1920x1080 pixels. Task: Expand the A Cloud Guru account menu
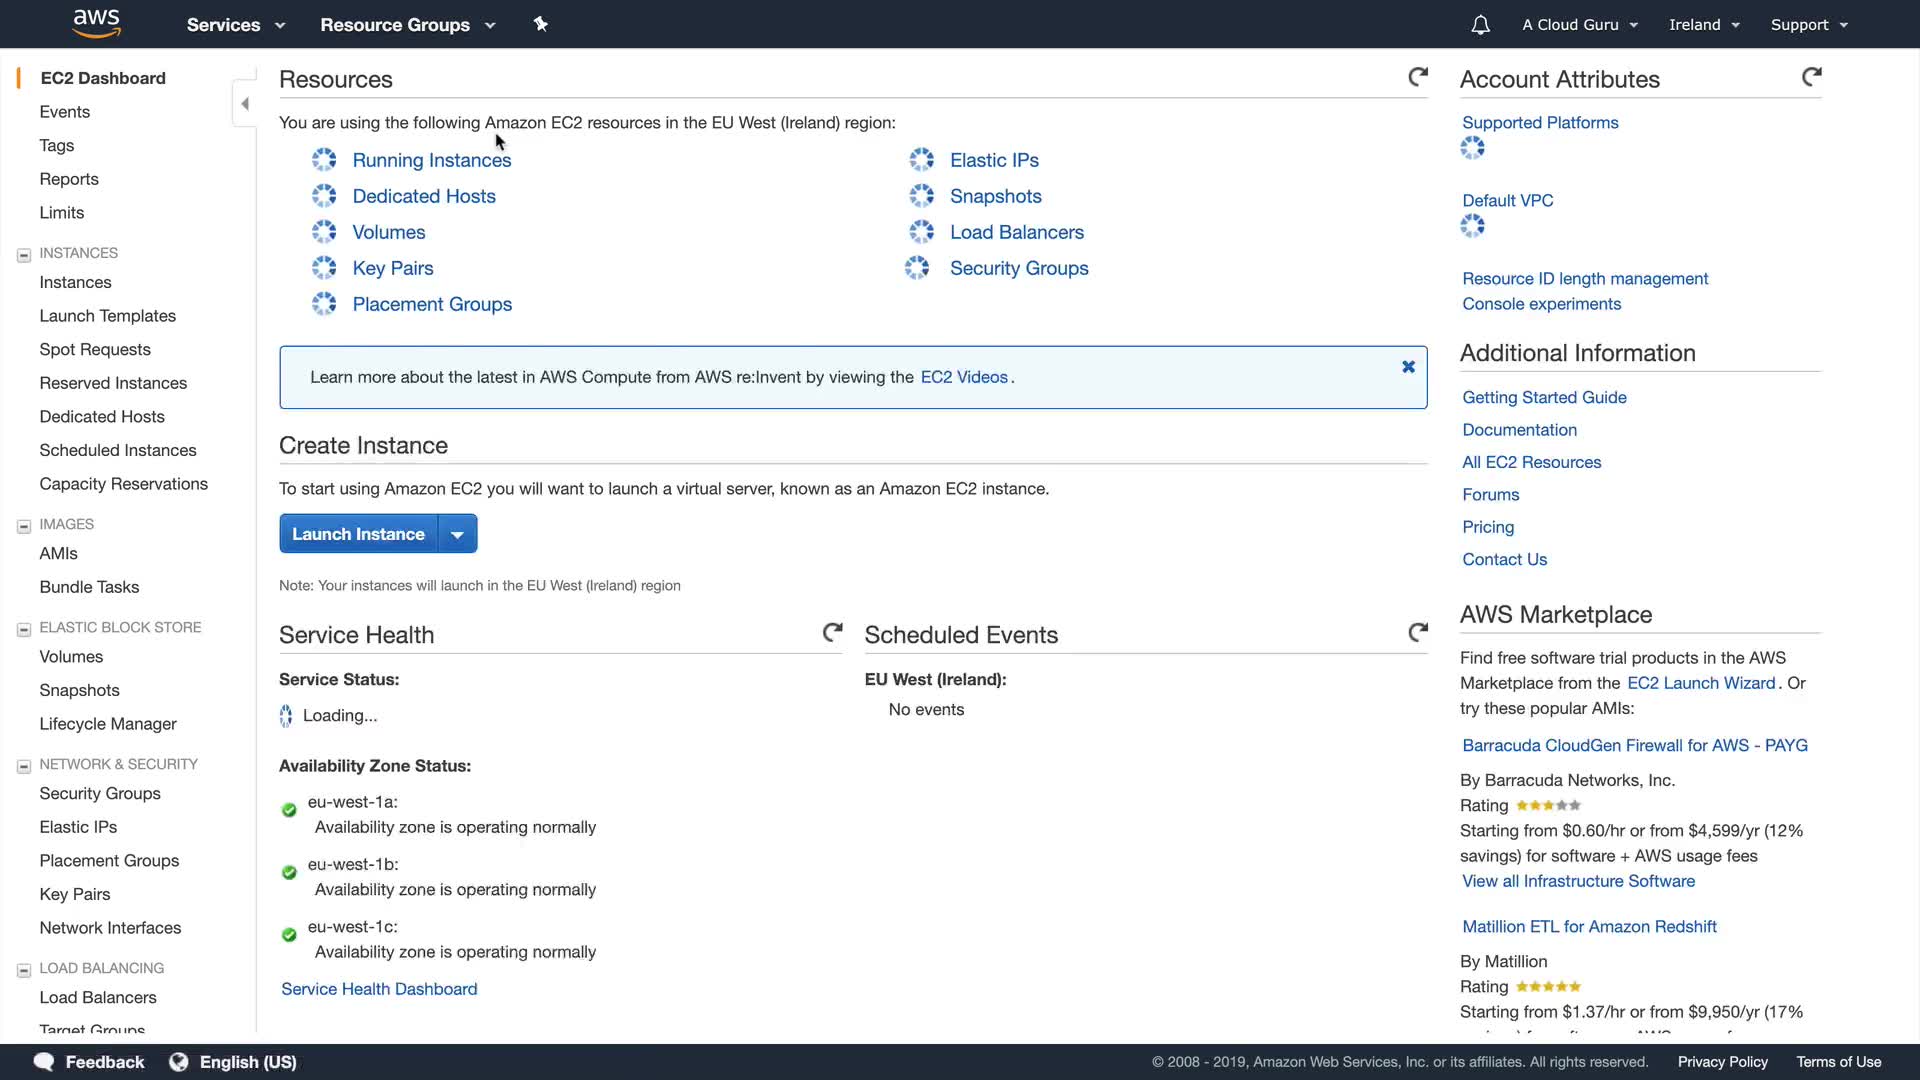coord(1579,25)
